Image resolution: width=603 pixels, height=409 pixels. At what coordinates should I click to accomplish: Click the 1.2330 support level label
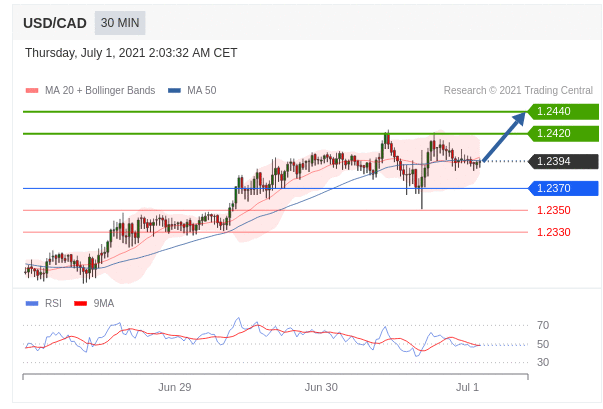(x=553, y=232)
